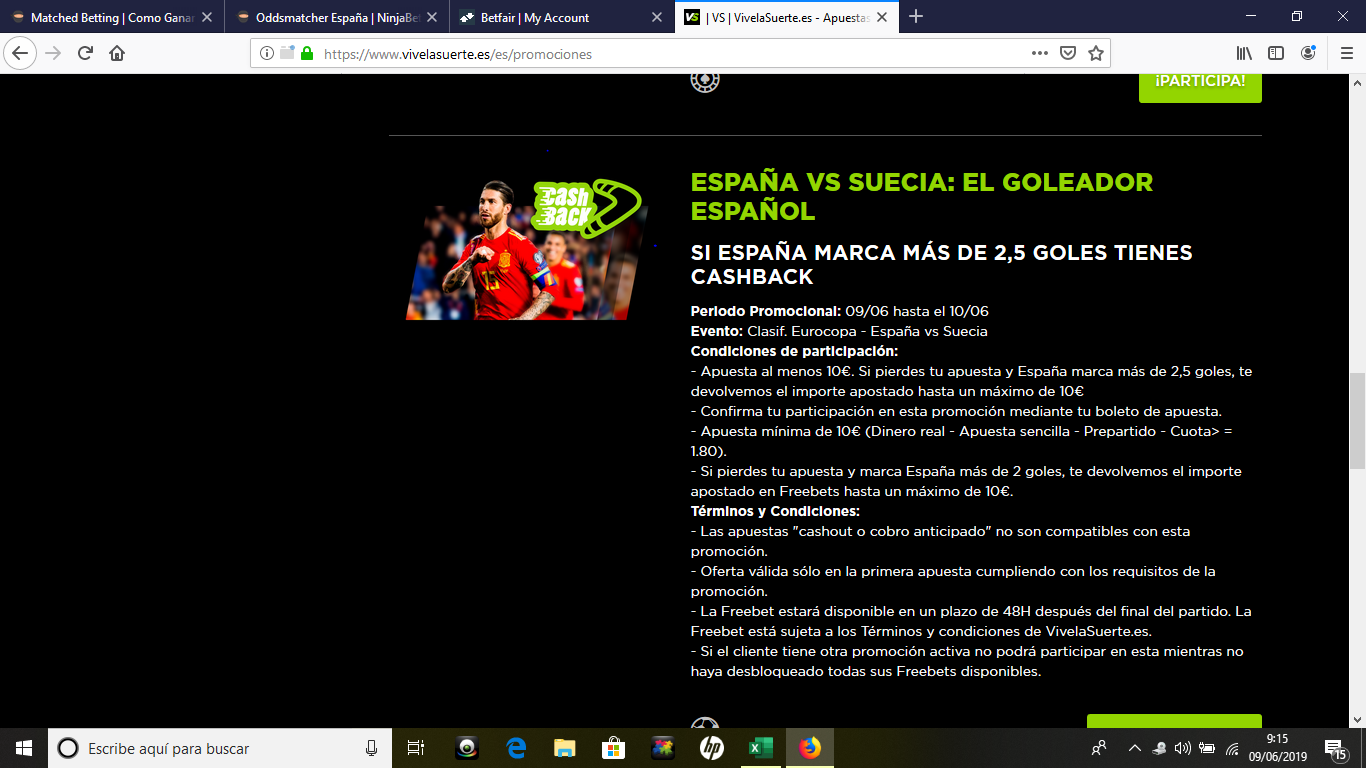Click the 'Términos y Condiciones:' heading
This screenshot has height=768, width=1366.
pos(775,511)
